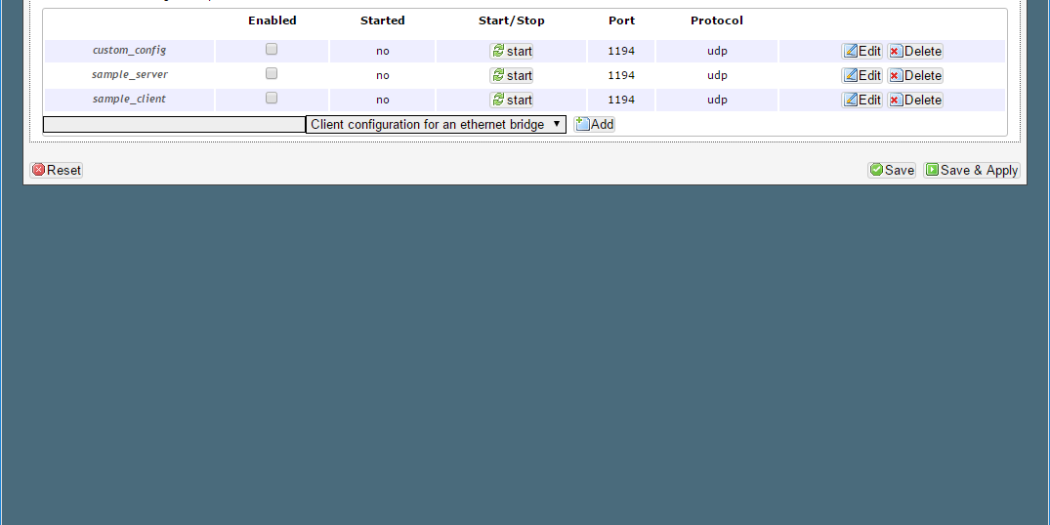The width and height of the screenshot is (1050, 525).
Task: Start the custom_config OpenVPN instance
Action: [511, 51]
